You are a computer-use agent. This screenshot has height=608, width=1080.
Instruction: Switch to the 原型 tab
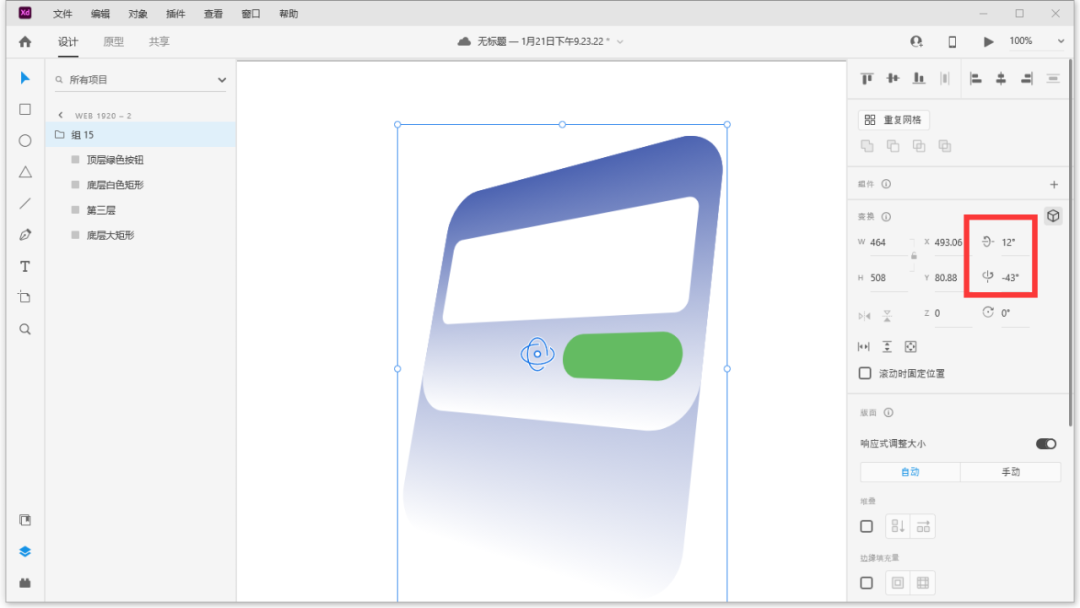[x=114, y=42]
